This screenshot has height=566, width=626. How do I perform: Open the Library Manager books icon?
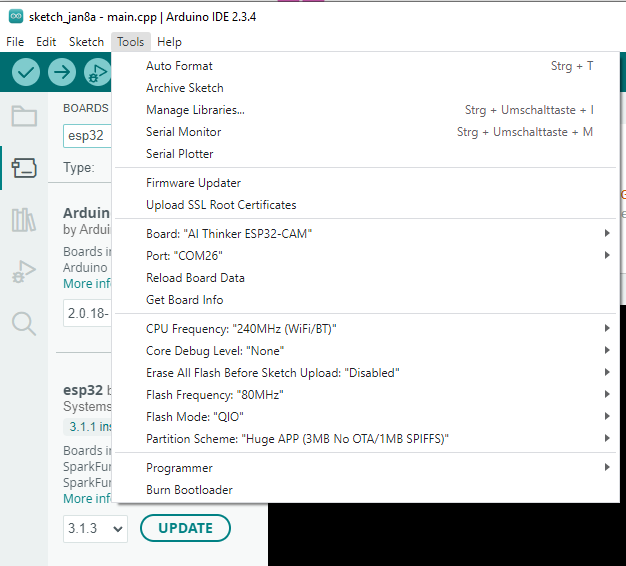pyautogui.click(x=24, y=220)
